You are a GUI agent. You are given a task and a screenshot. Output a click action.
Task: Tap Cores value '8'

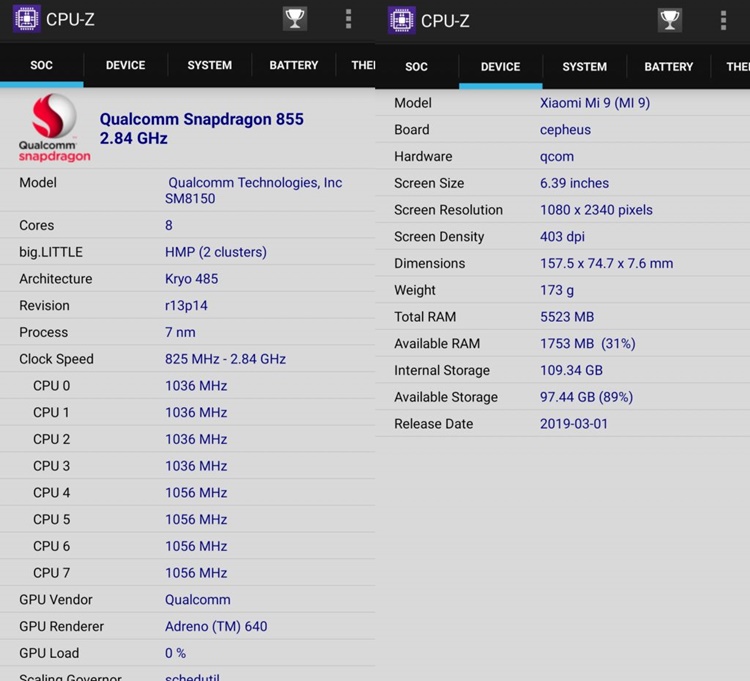169,225
